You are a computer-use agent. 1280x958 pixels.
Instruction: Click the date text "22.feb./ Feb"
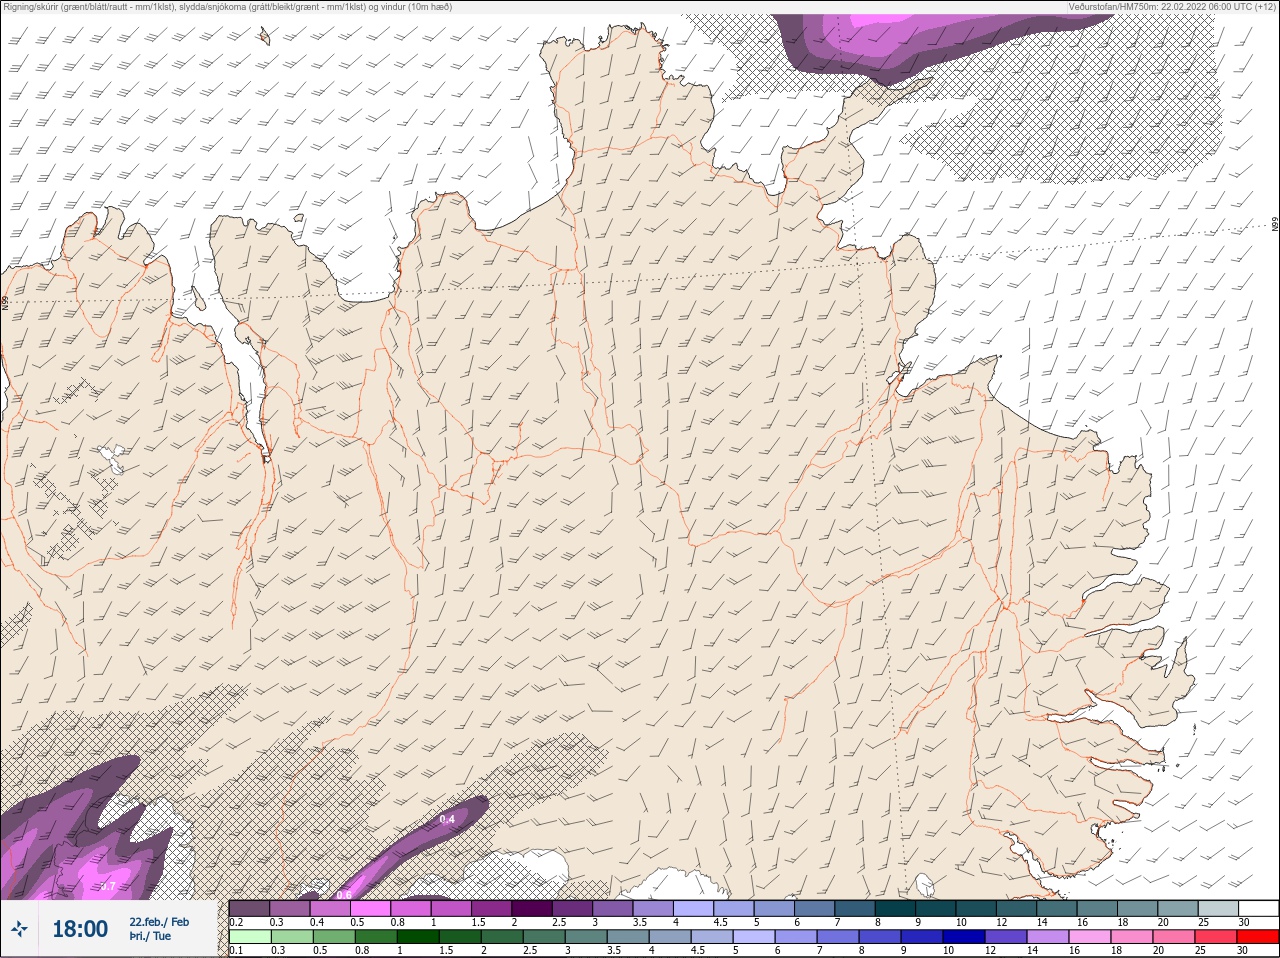tap(159, 921)
